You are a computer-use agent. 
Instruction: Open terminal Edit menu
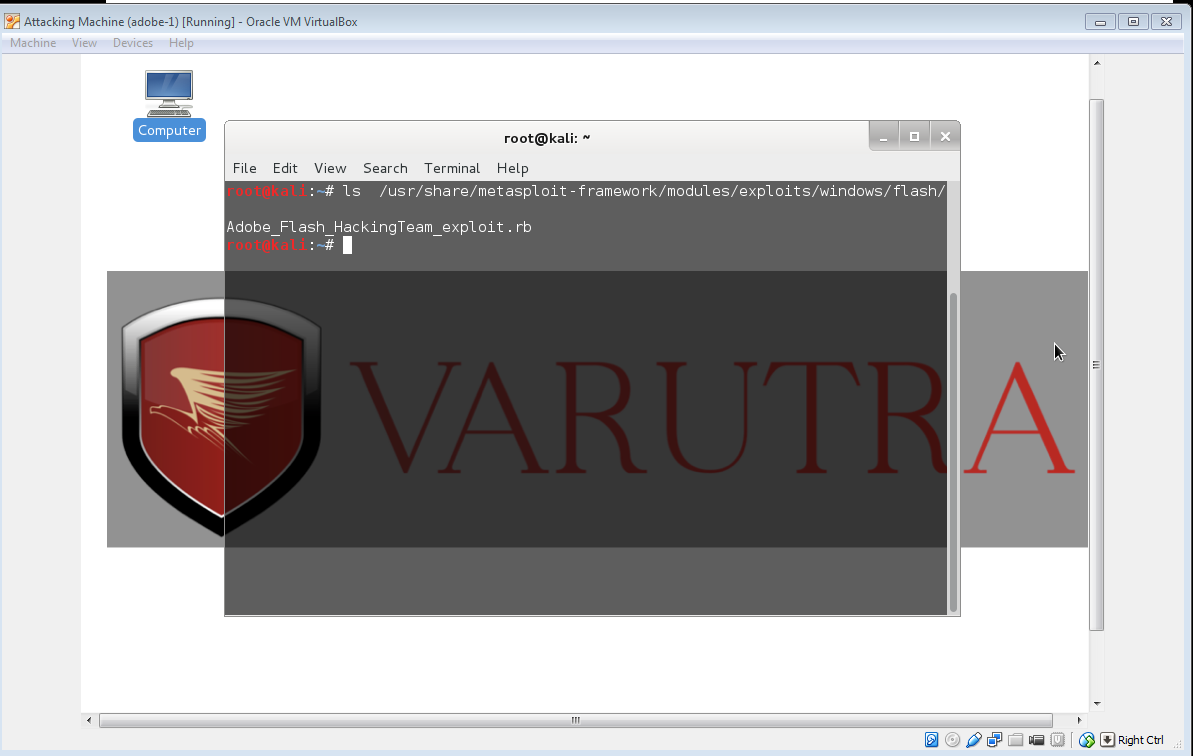pos(285,168)
